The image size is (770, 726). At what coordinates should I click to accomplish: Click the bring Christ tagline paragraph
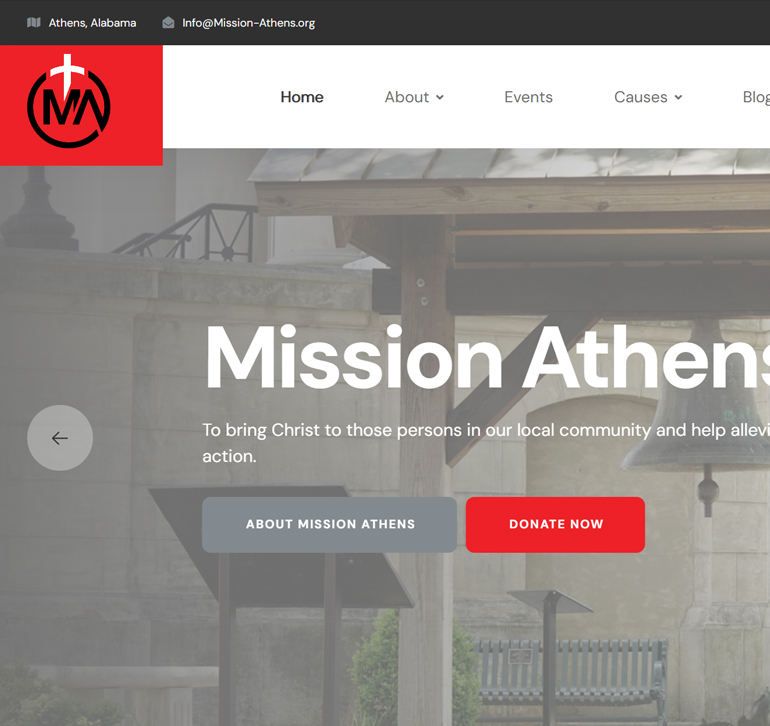click(486, 443)
